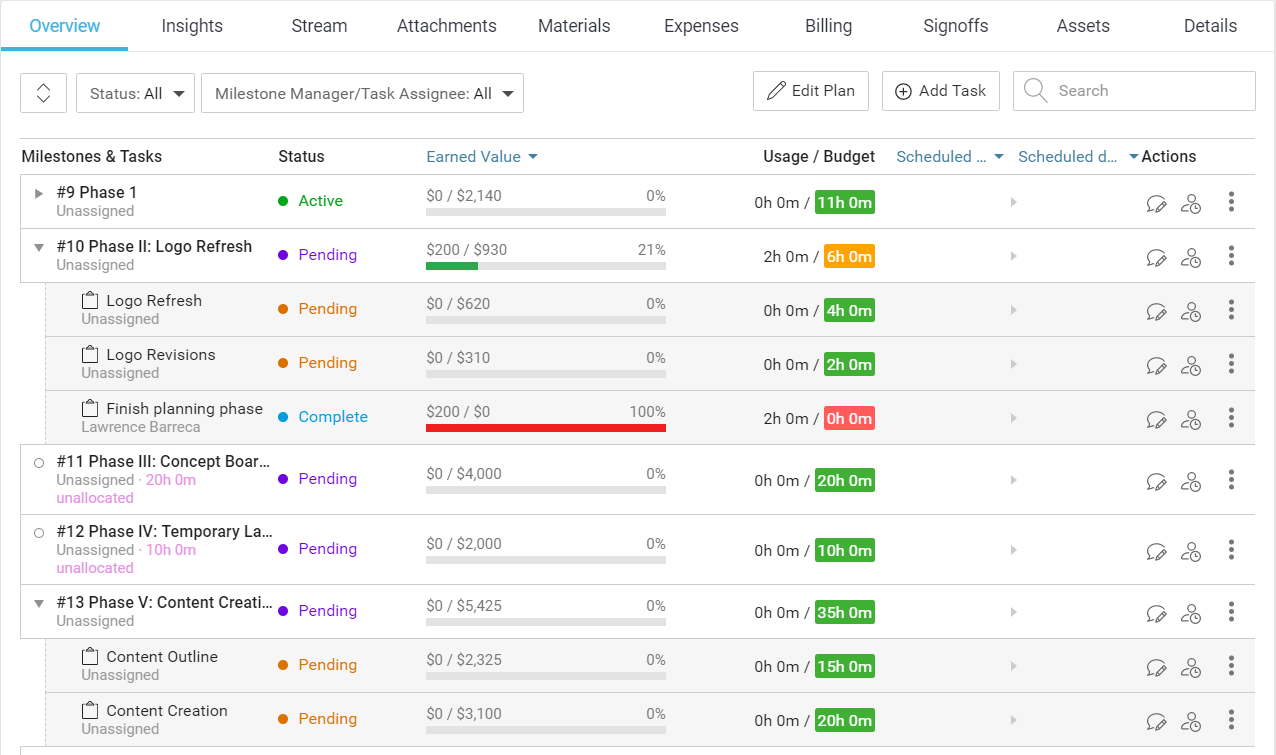Click the Edit Plan button
Viewport: 1276px width, 755px height.
pos(810,90)
